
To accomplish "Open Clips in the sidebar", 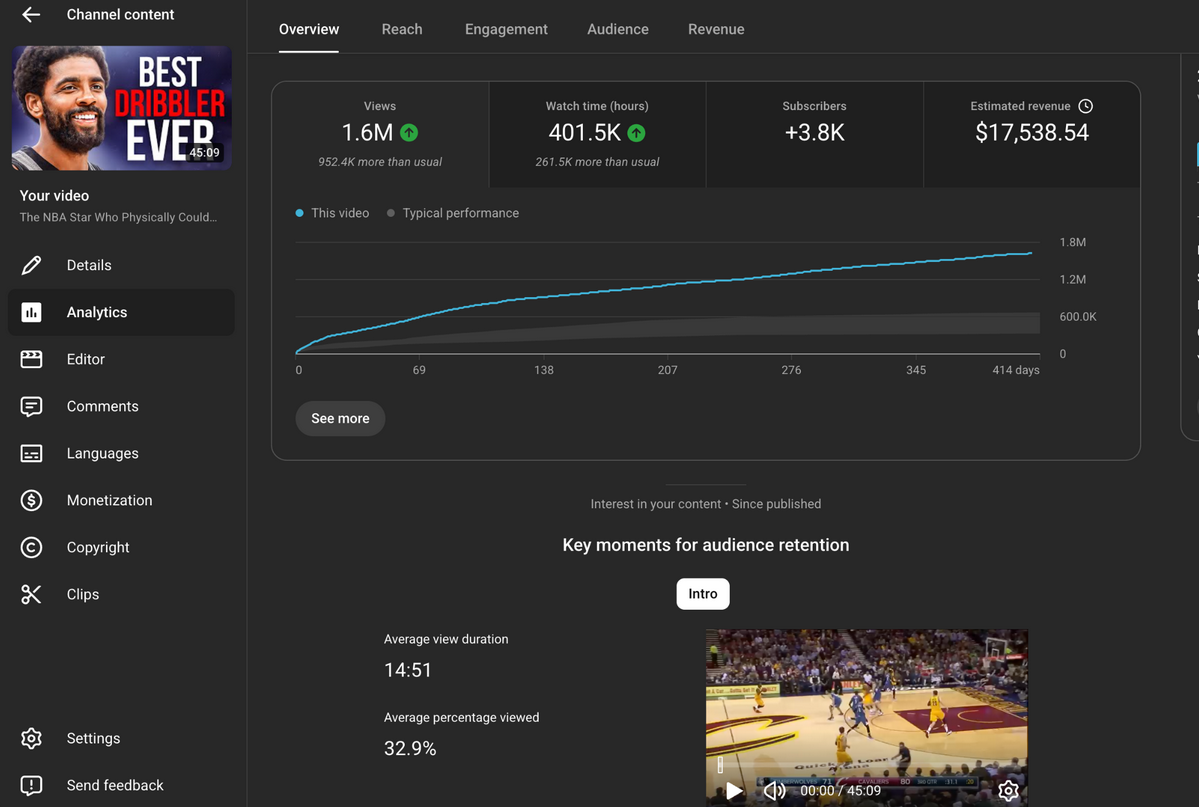I will click(121, 594).
